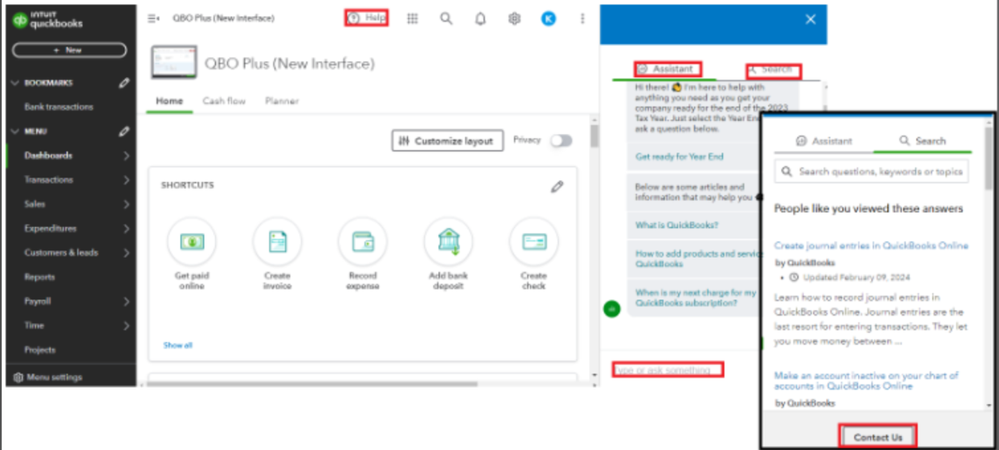
Task: Open What is QuickBooks? article
Action: (677, 226)
